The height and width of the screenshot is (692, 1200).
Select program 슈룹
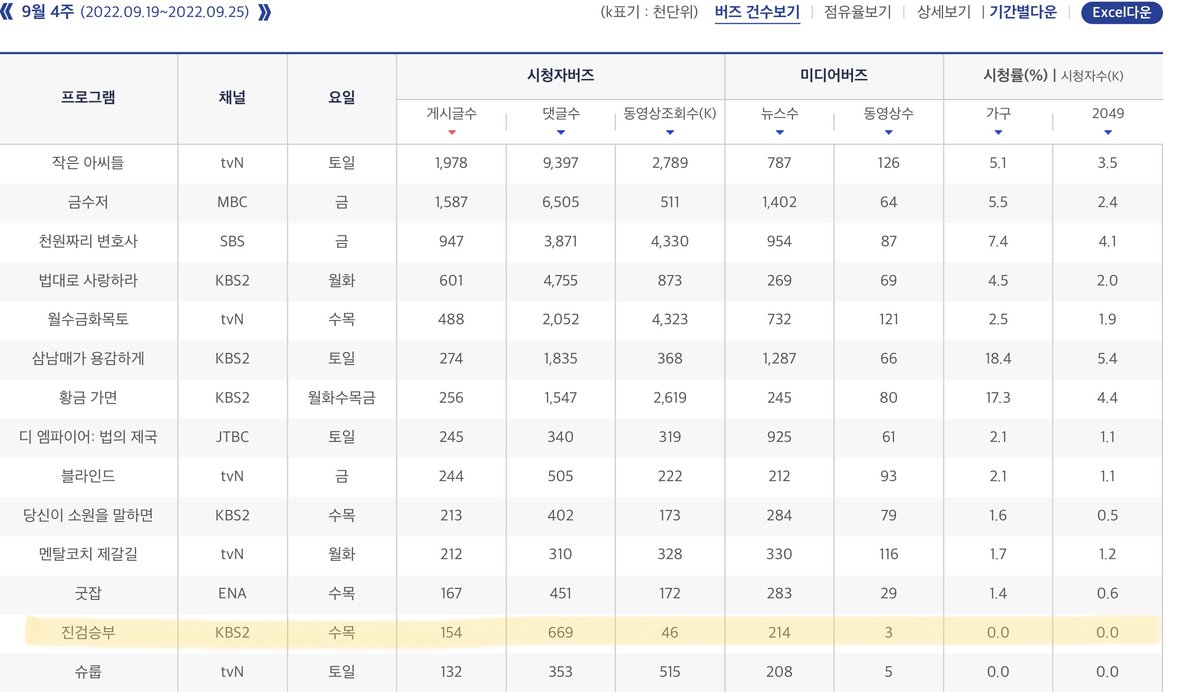coord(88,672)
